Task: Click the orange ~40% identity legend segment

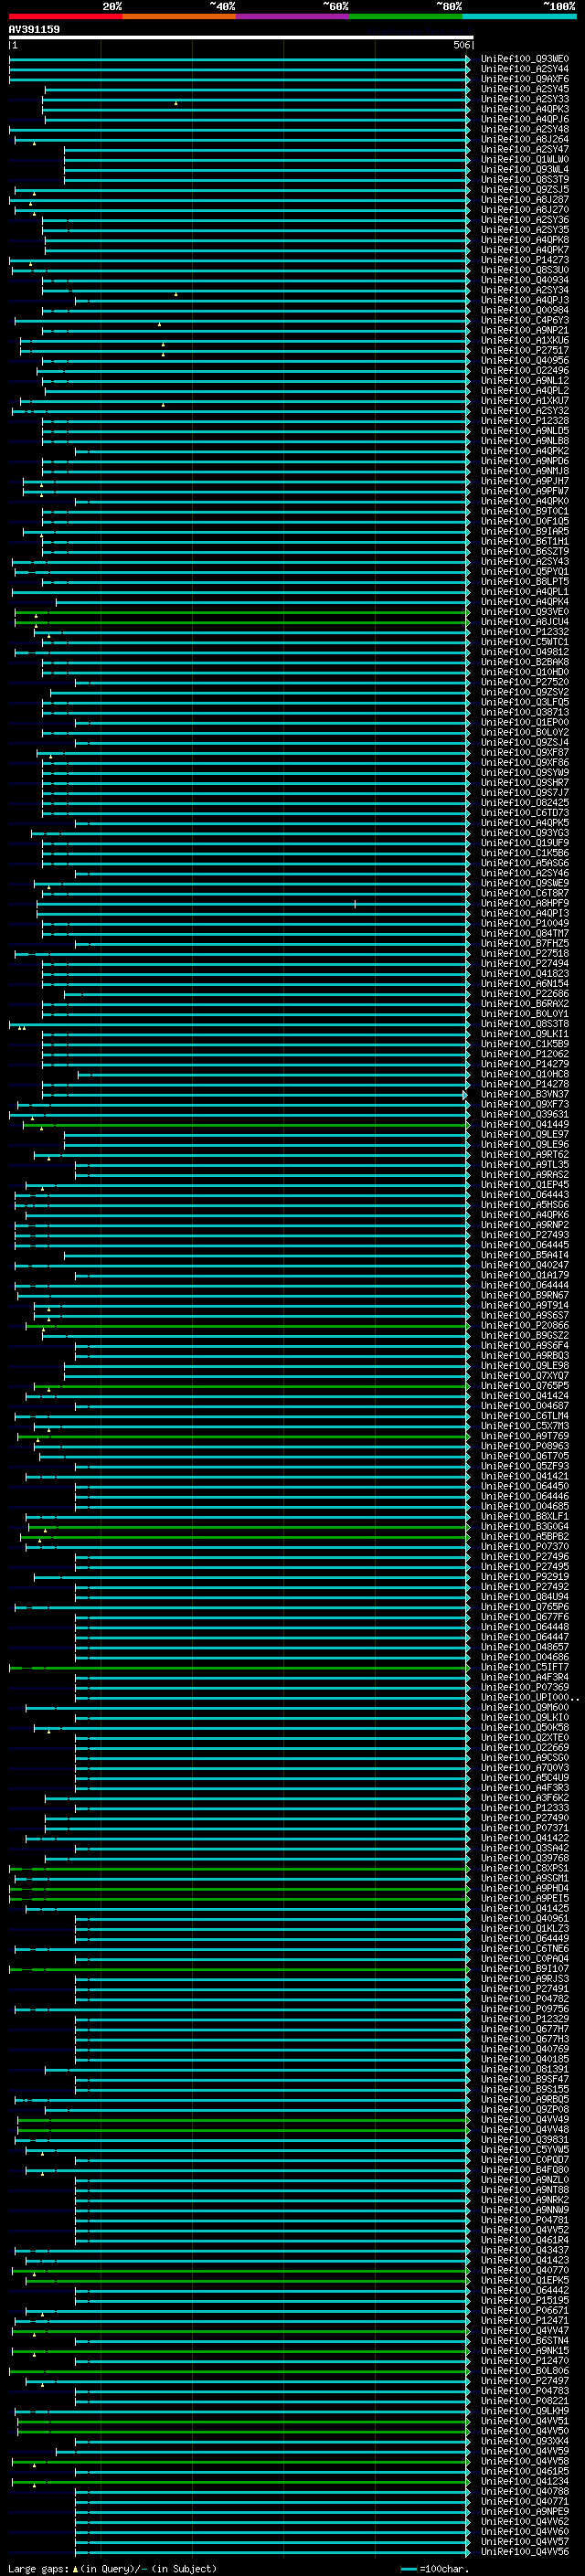Action: (x=180, y=16)
